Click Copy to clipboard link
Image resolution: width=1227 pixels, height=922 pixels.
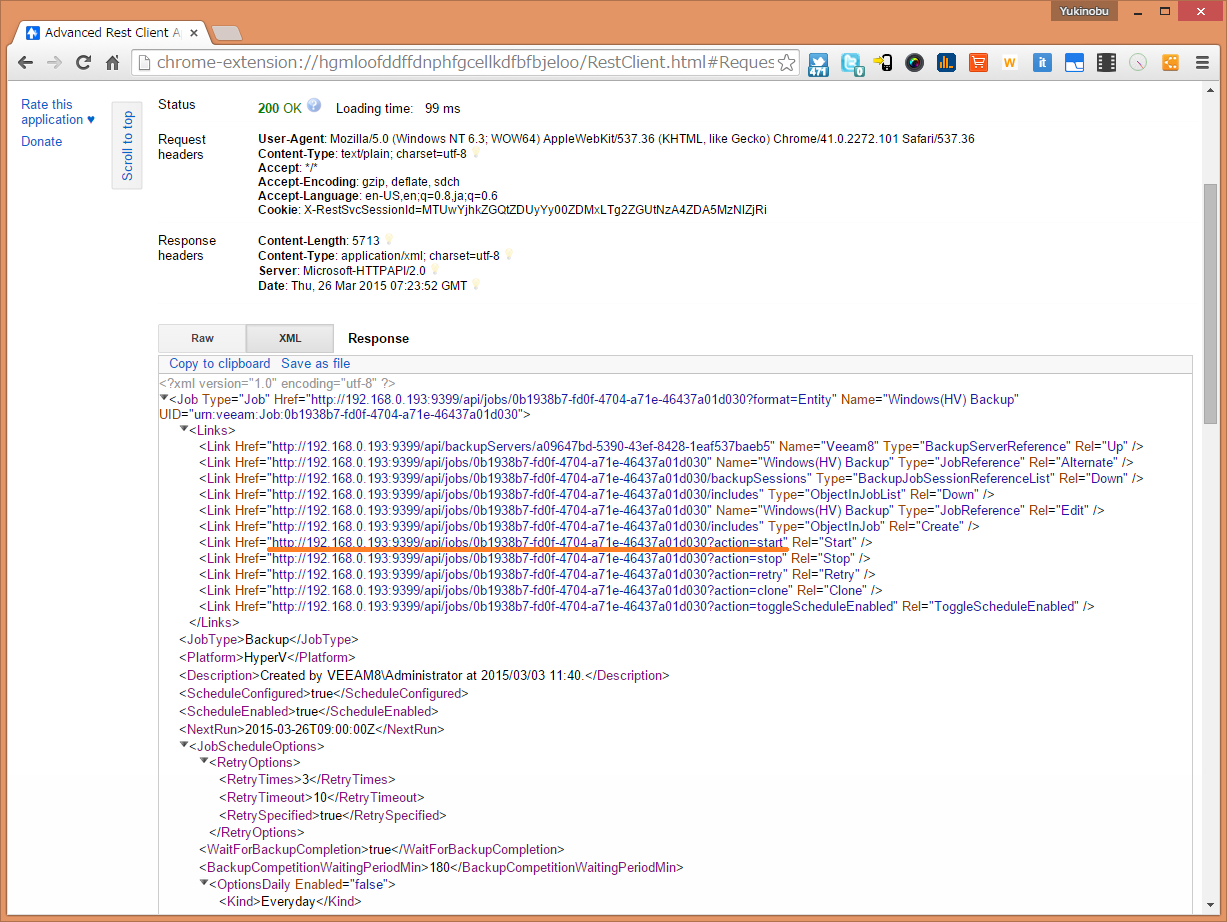220,363
